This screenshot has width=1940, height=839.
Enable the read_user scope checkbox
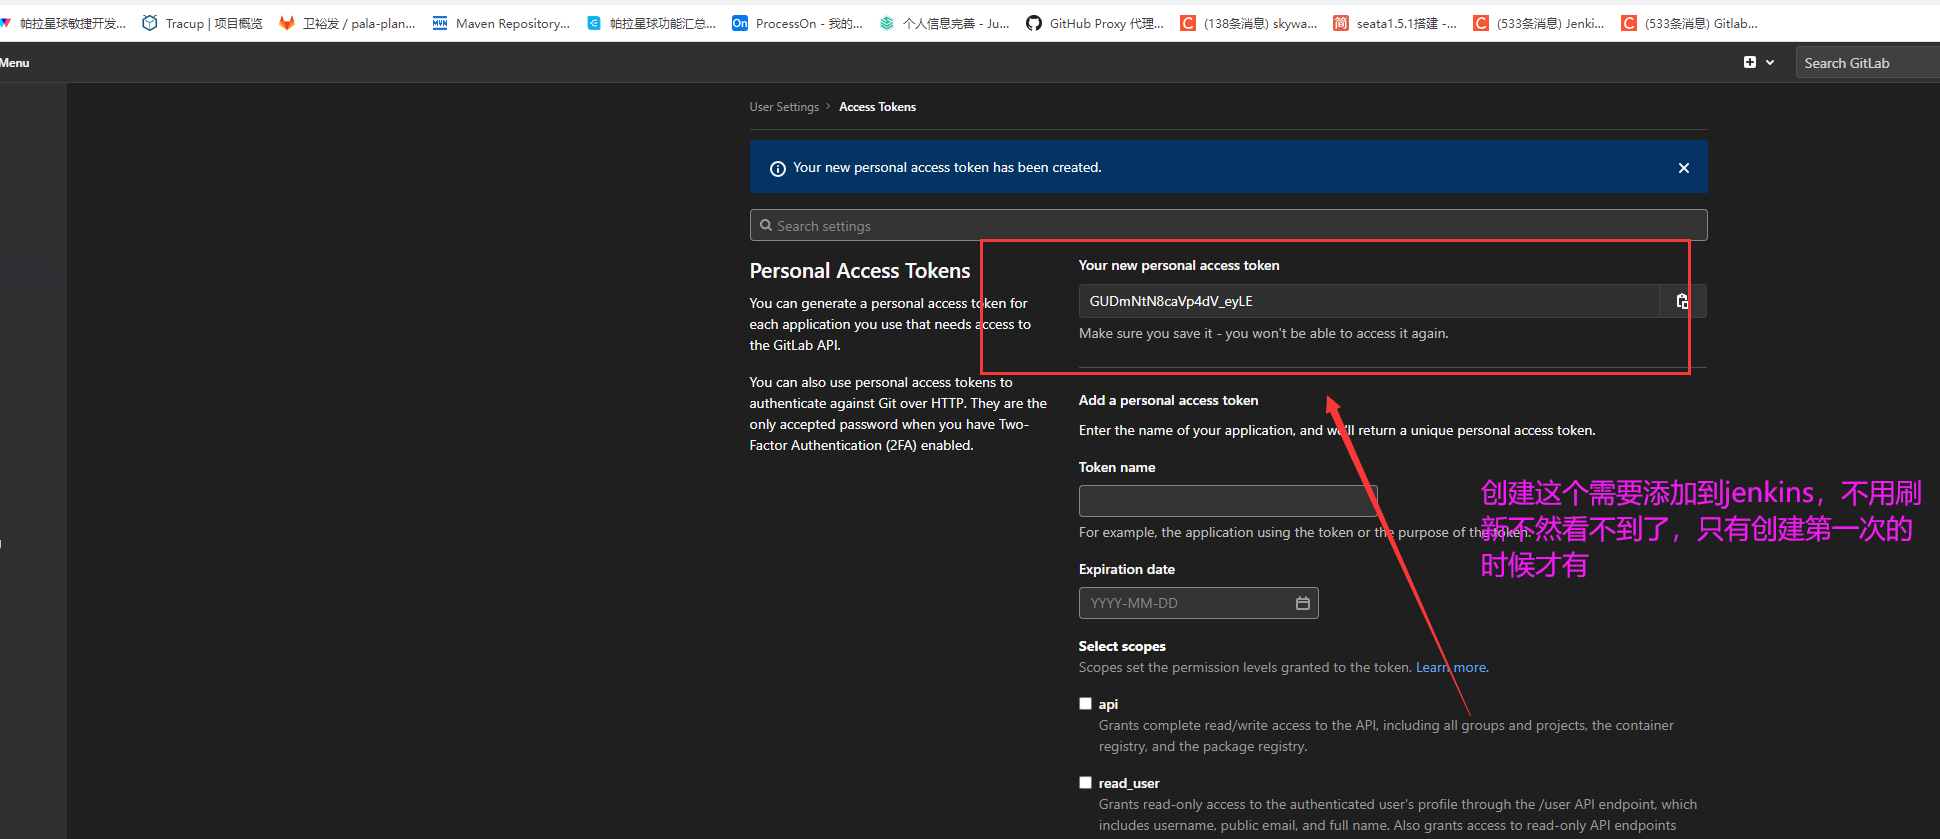pyautogui.click(x=1085, y=783)
